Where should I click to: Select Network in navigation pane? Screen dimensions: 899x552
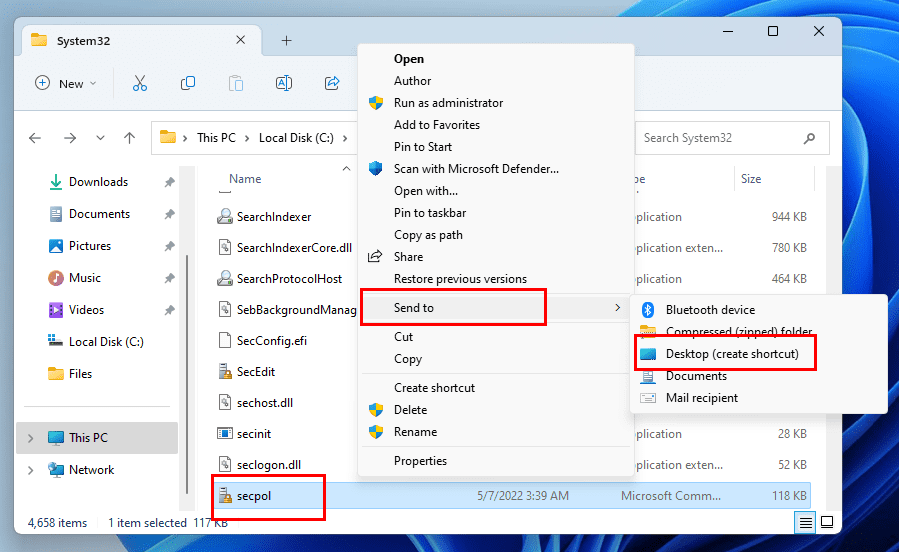(x=91, y=470)
